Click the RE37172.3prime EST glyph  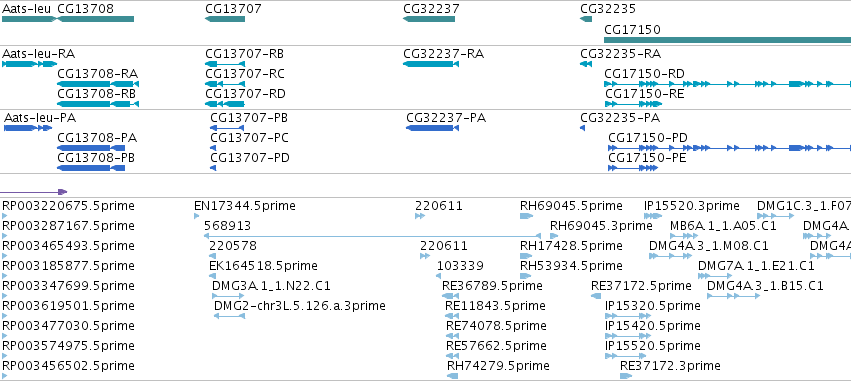[x=626, y=376]
